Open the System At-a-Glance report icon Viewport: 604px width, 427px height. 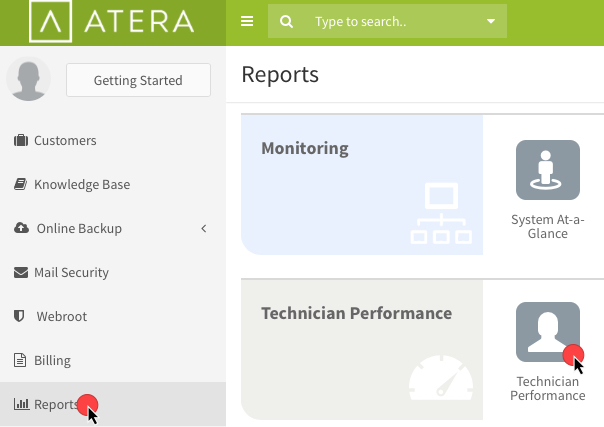(x=548, y=170)
